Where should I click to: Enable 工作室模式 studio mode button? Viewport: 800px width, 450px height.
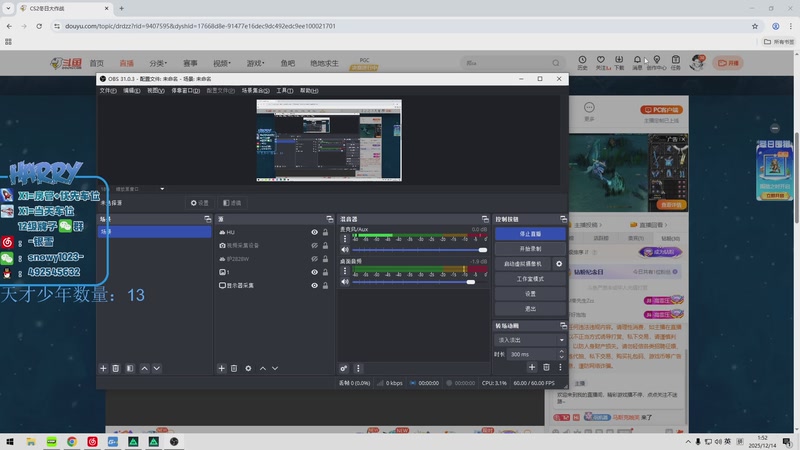(x=530, y=279)
